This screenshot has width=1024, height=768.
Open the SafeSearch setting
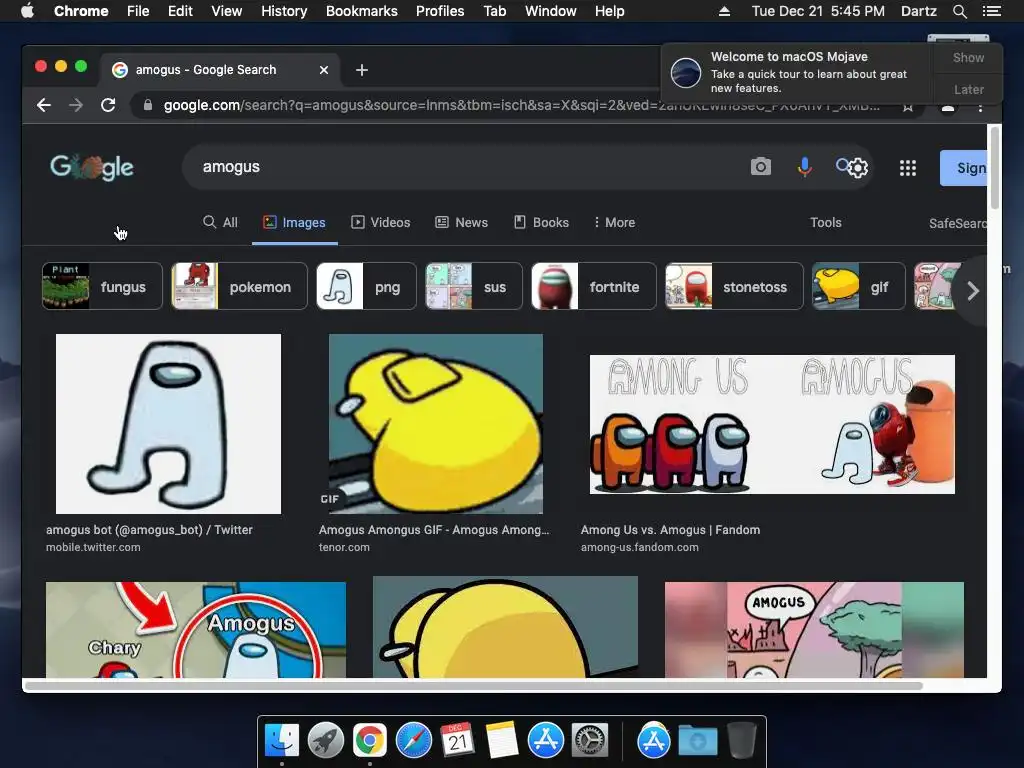(957, 223)
